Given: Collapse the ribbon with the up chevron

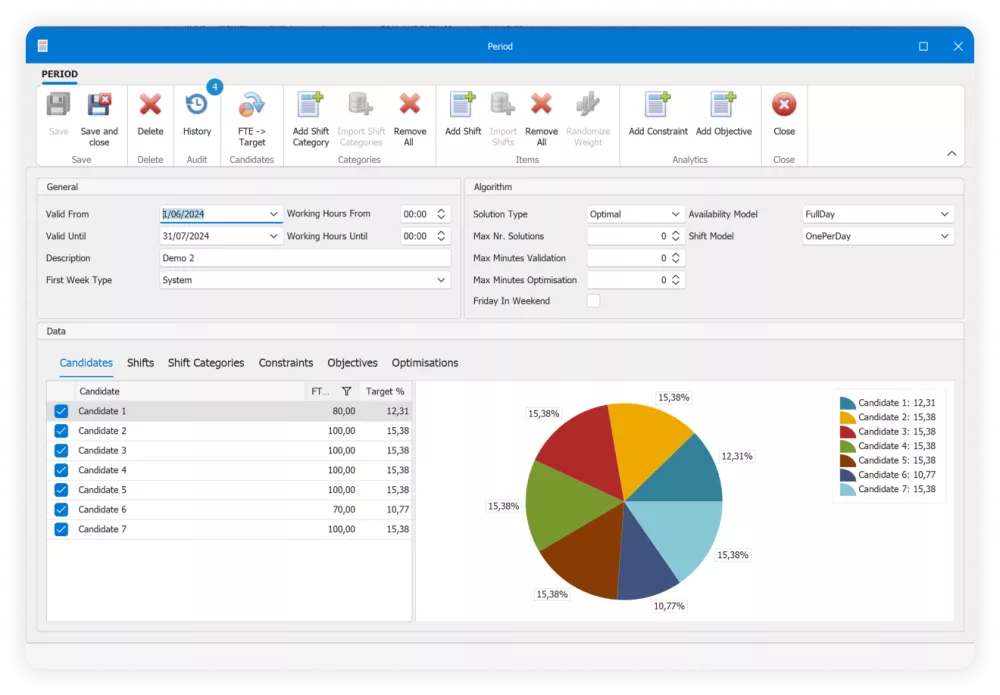Looking at the screenshot, I should pyautogui.click(x=952, y=154).
